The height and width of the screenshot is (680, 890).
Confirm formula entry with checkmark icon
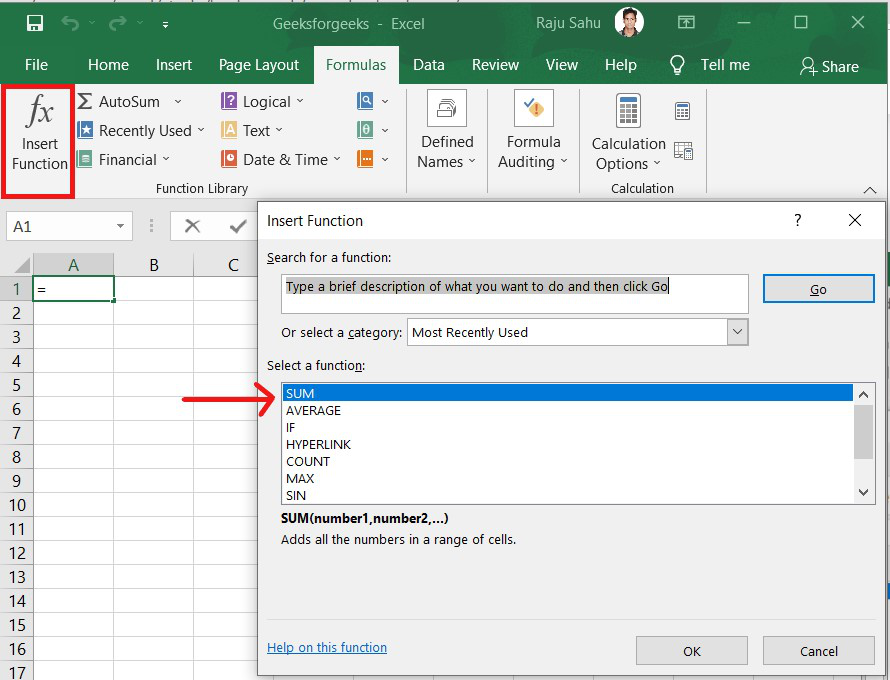tap(238, 226)
